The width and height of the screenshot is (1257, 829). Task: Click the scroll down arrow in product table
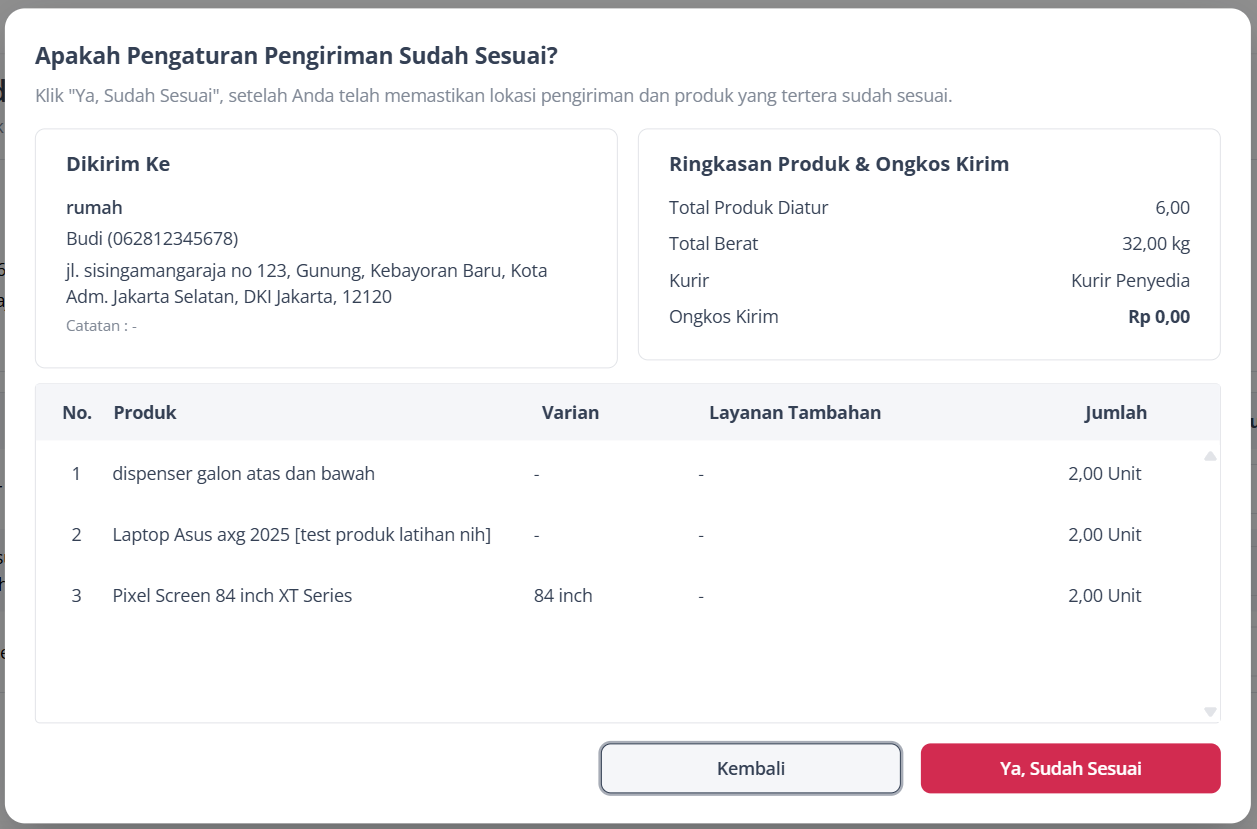pyautogui.click(x=1210, y=712)
